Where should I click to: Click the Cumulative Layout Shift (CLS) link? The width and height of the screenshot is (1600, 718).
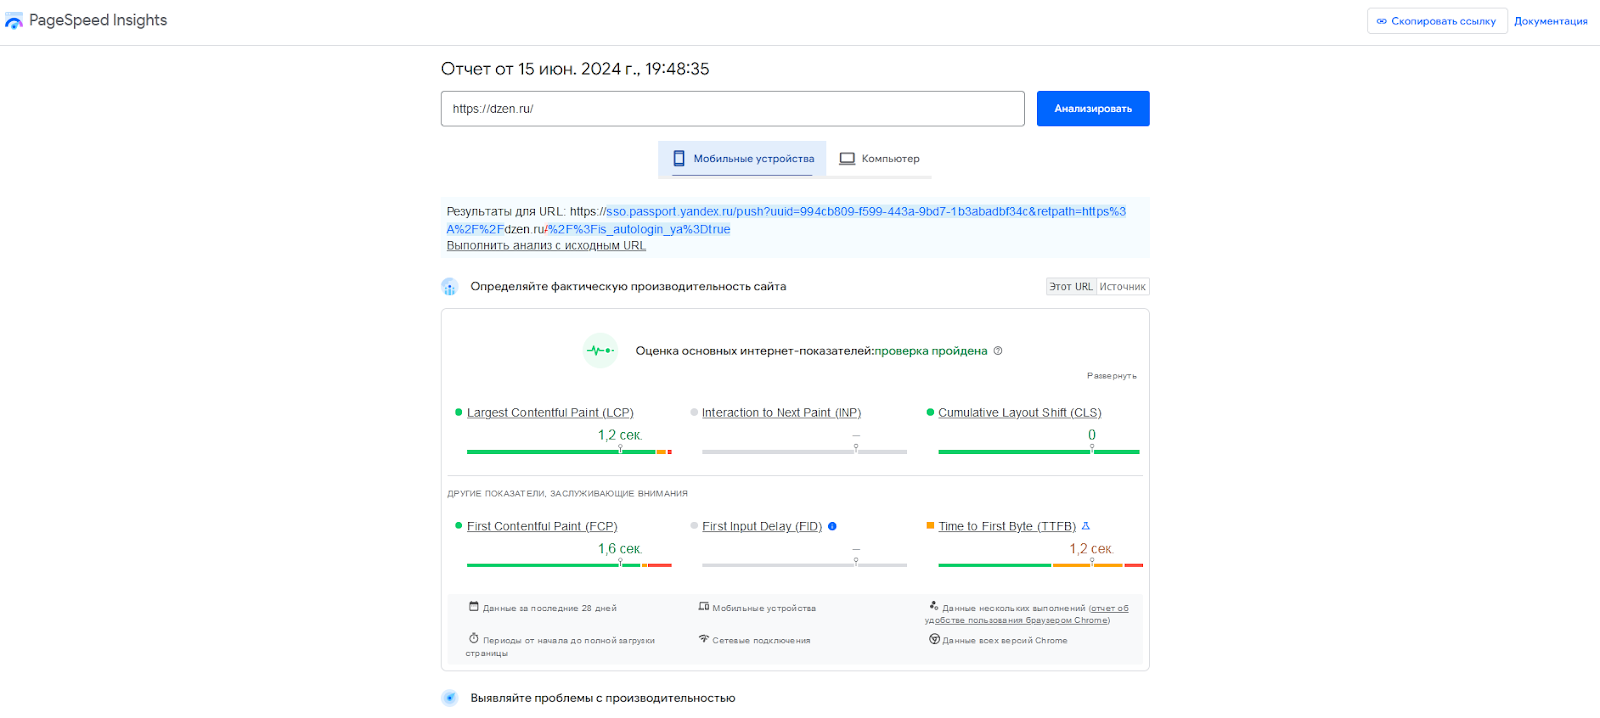1019,413
